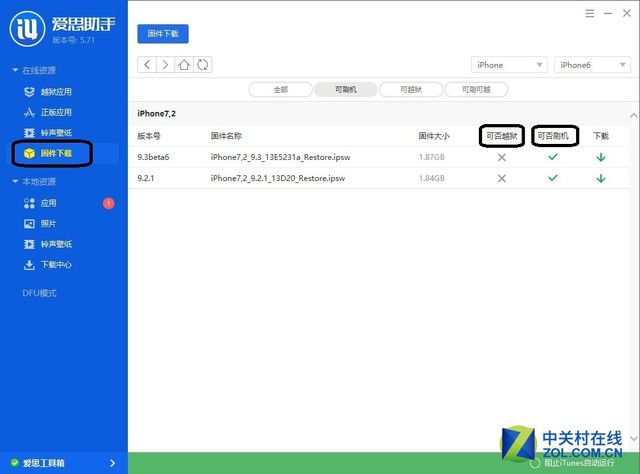
Task: Click the 爱思工具箱 check icon
Action: [15, 463]
